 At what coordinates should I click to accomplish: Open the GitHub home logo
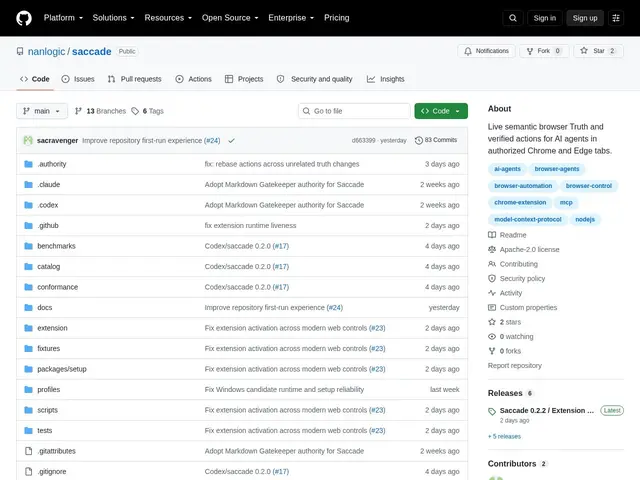pos(24,18)
